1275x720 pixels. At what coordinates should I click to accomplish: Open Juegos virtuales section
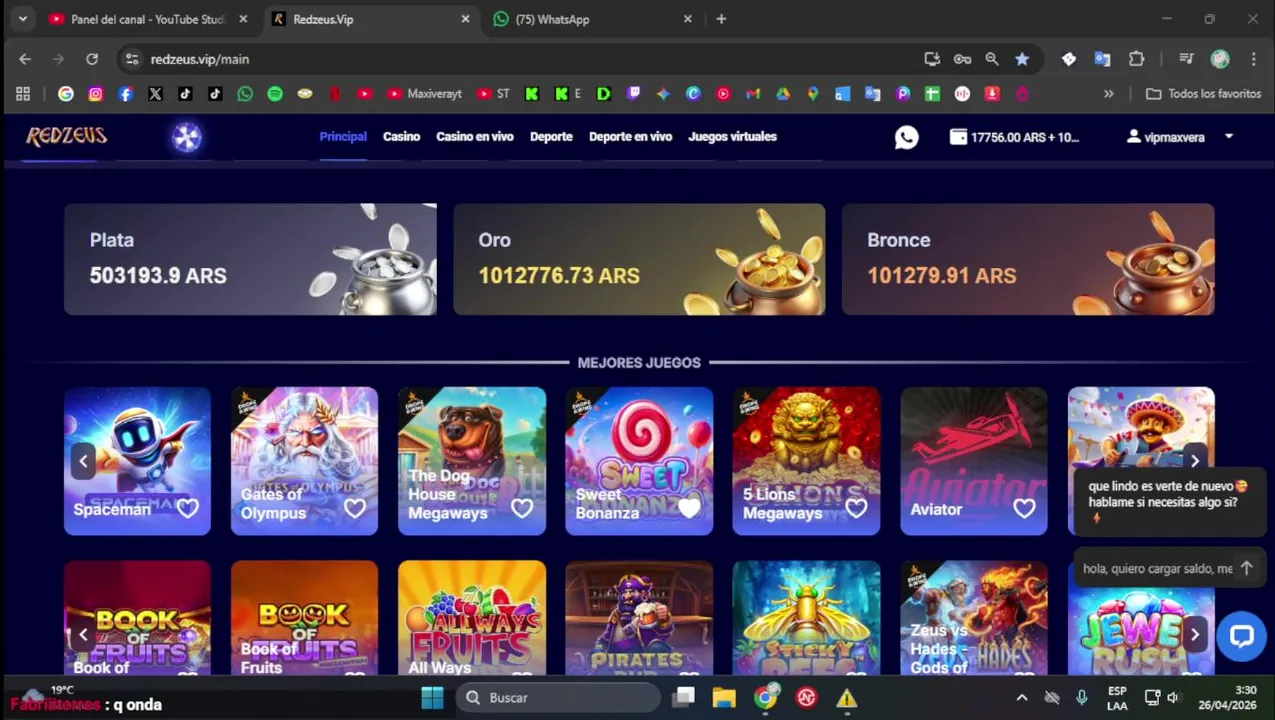[732, 137]
